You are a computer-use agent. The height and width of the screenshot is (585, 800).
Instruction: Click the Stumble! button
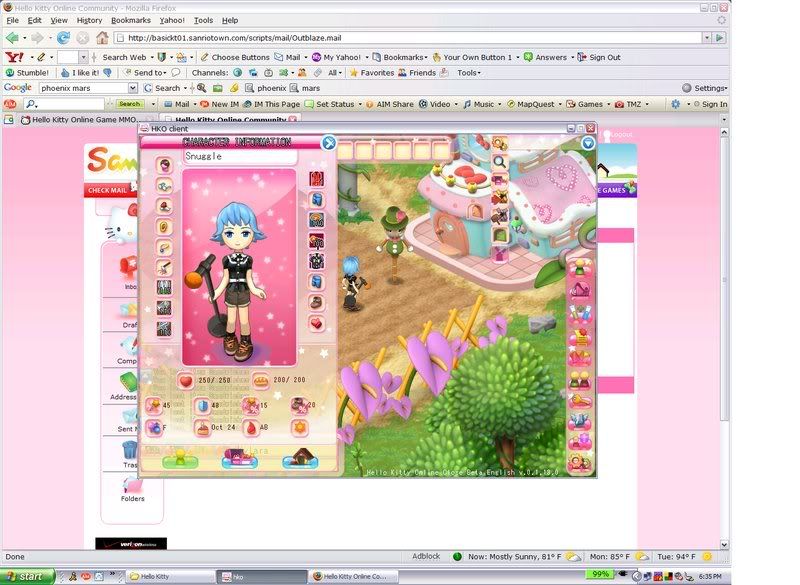click(27, 73)
